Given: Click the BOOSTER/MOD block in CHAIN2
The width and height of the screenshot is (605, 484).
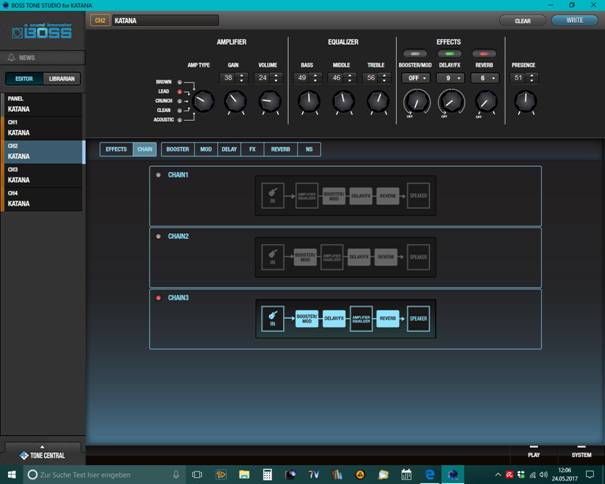Looking at the screenshot, I should tap(305, 257).
